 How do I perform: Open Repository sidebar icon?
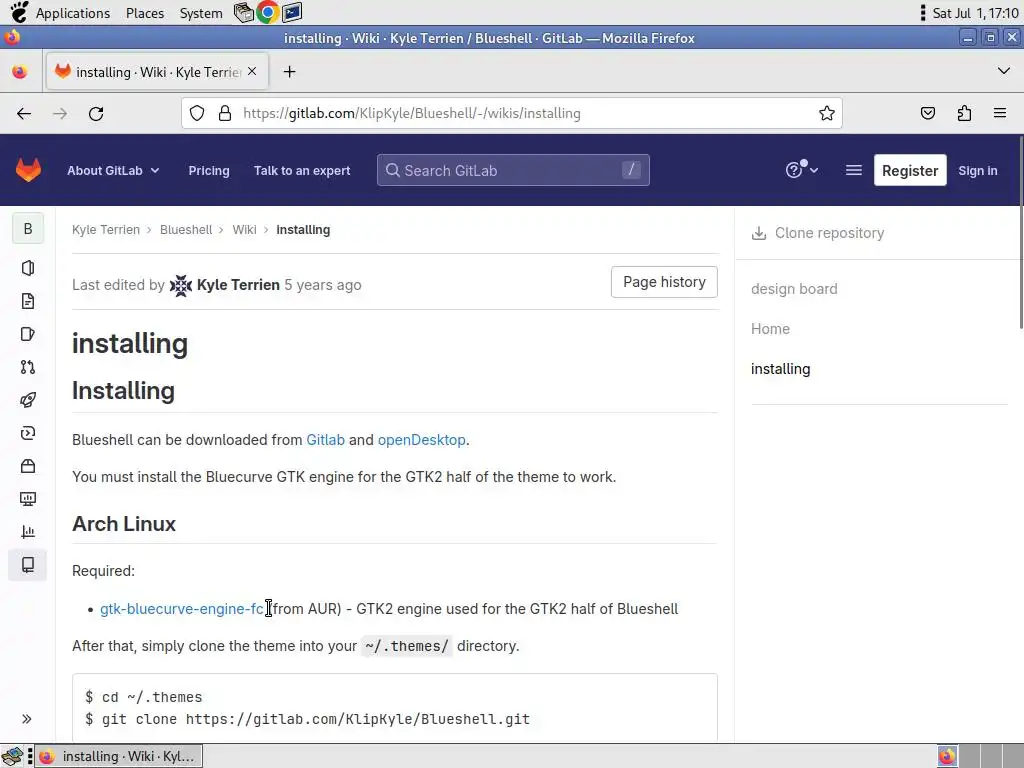(28, 301)
